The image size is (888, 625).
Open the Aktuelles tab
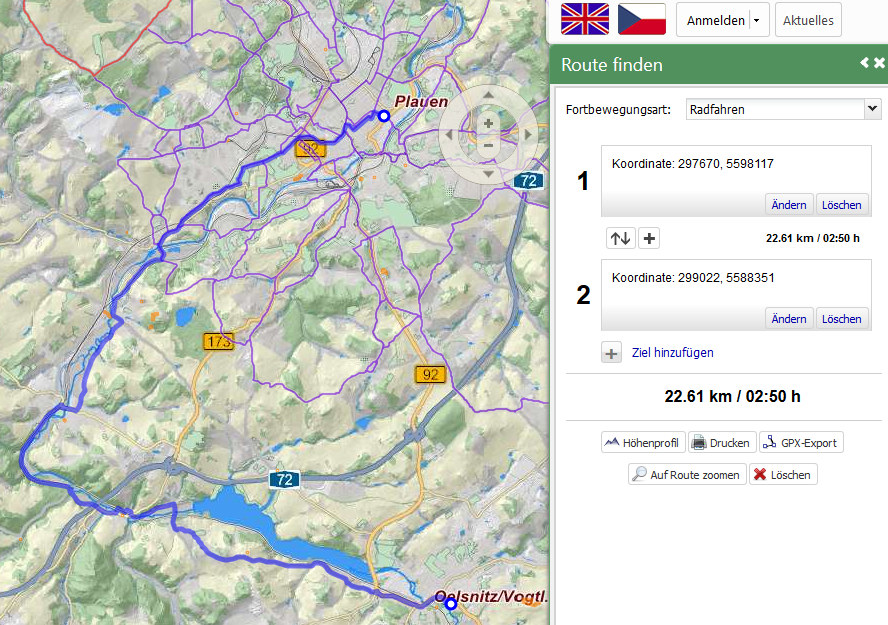click(808, 20)
